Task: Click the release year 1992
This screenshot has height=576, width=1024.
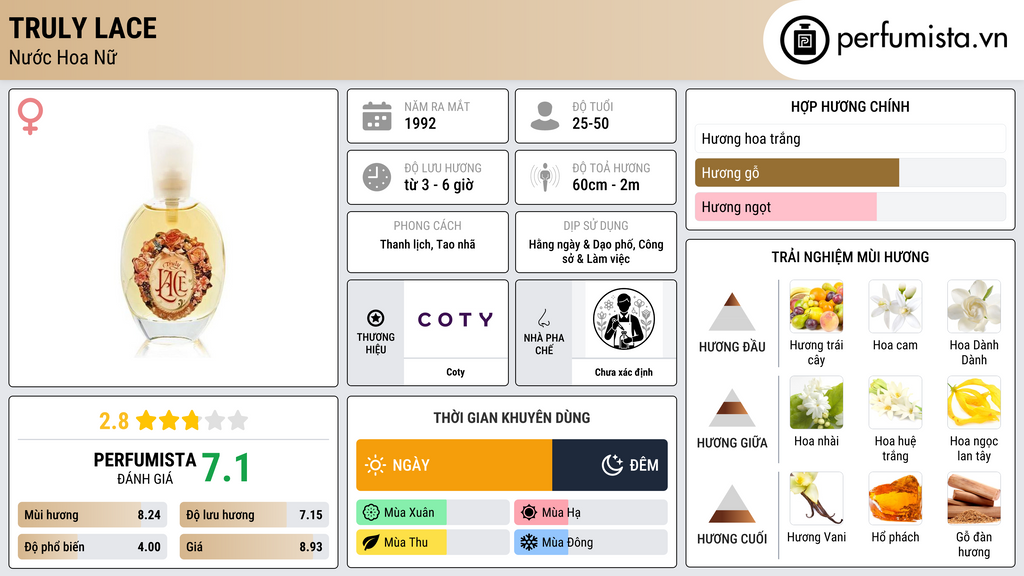Action: pyautogui.click(x=420, y=123)
